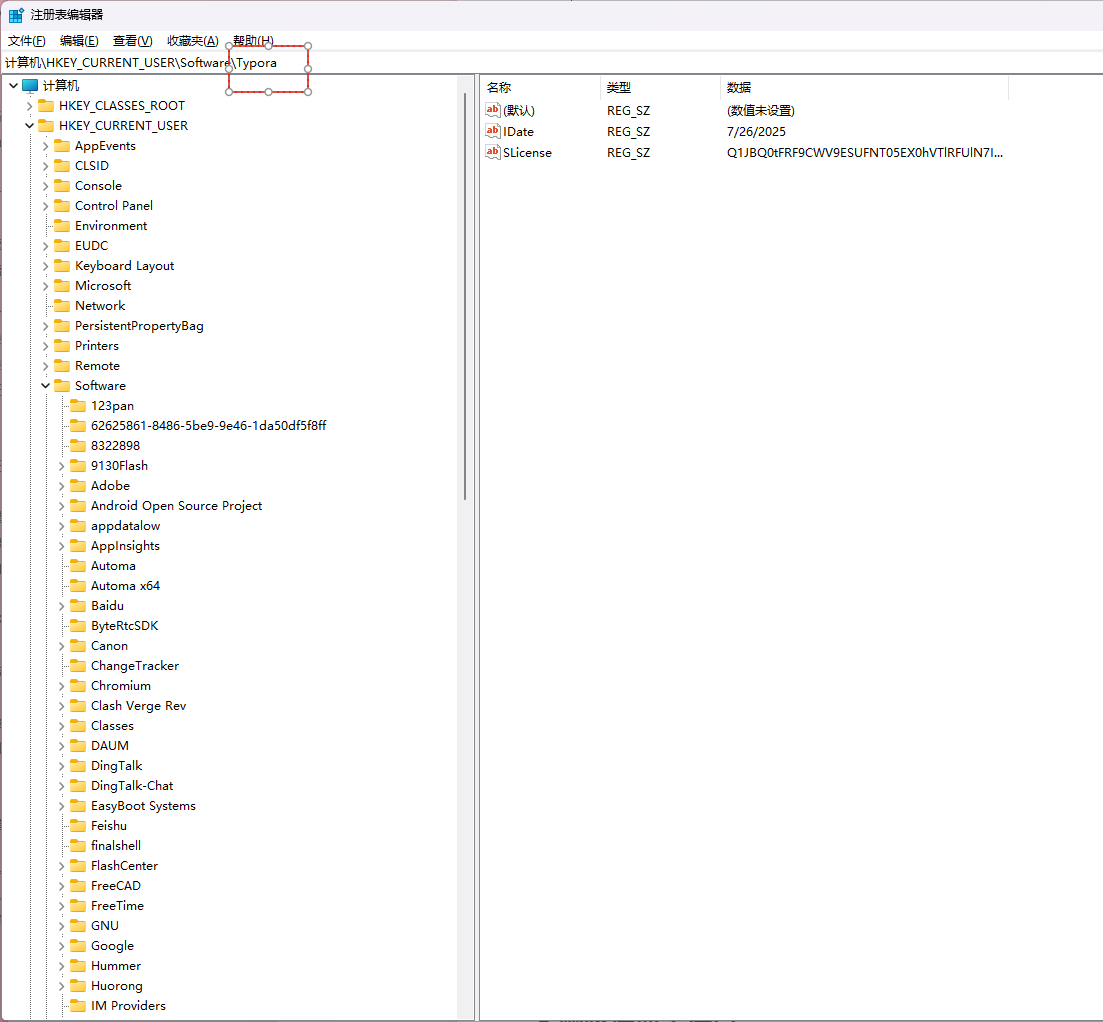This screenshot has width=1103, height=1022.
Task: Open the 收藏夹(A) favorites menu
Action: [192, 41]
